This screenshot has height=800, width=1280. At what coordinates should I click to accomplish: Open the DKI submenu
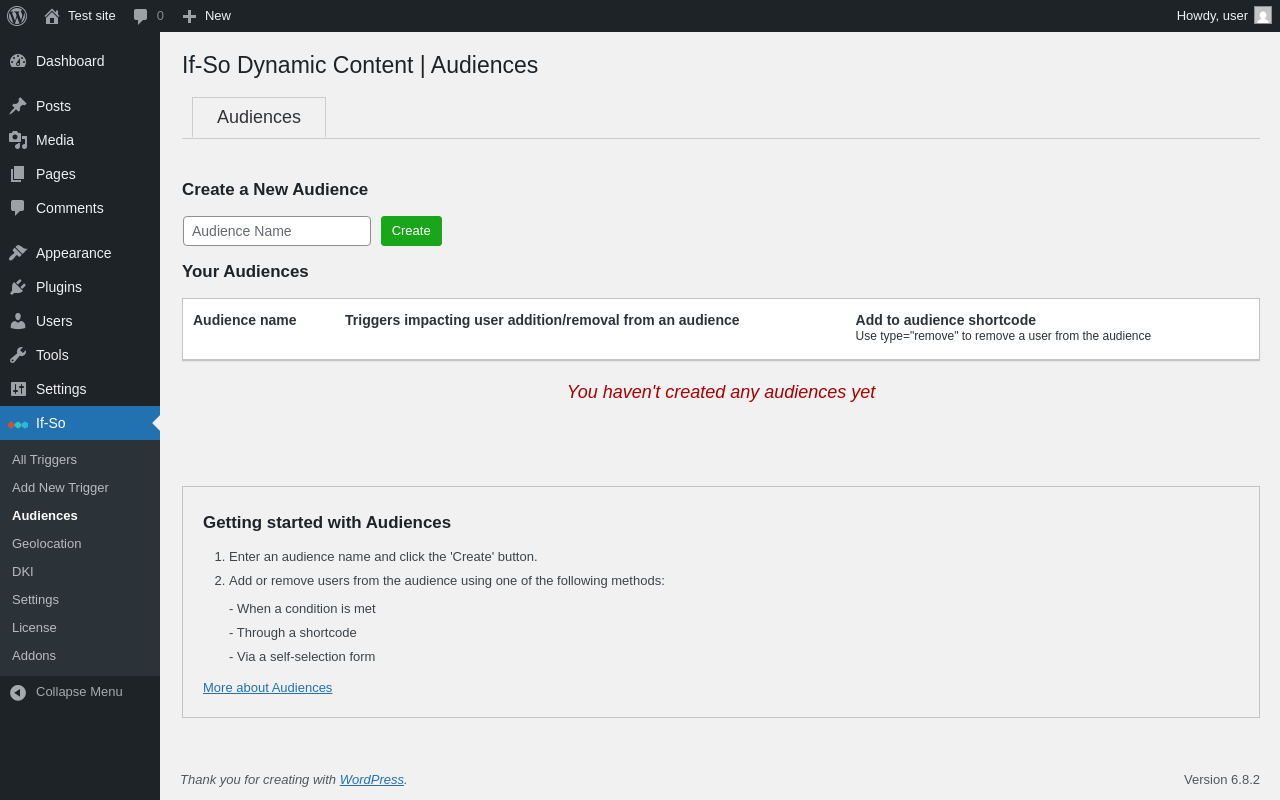(x=80, y=572)
